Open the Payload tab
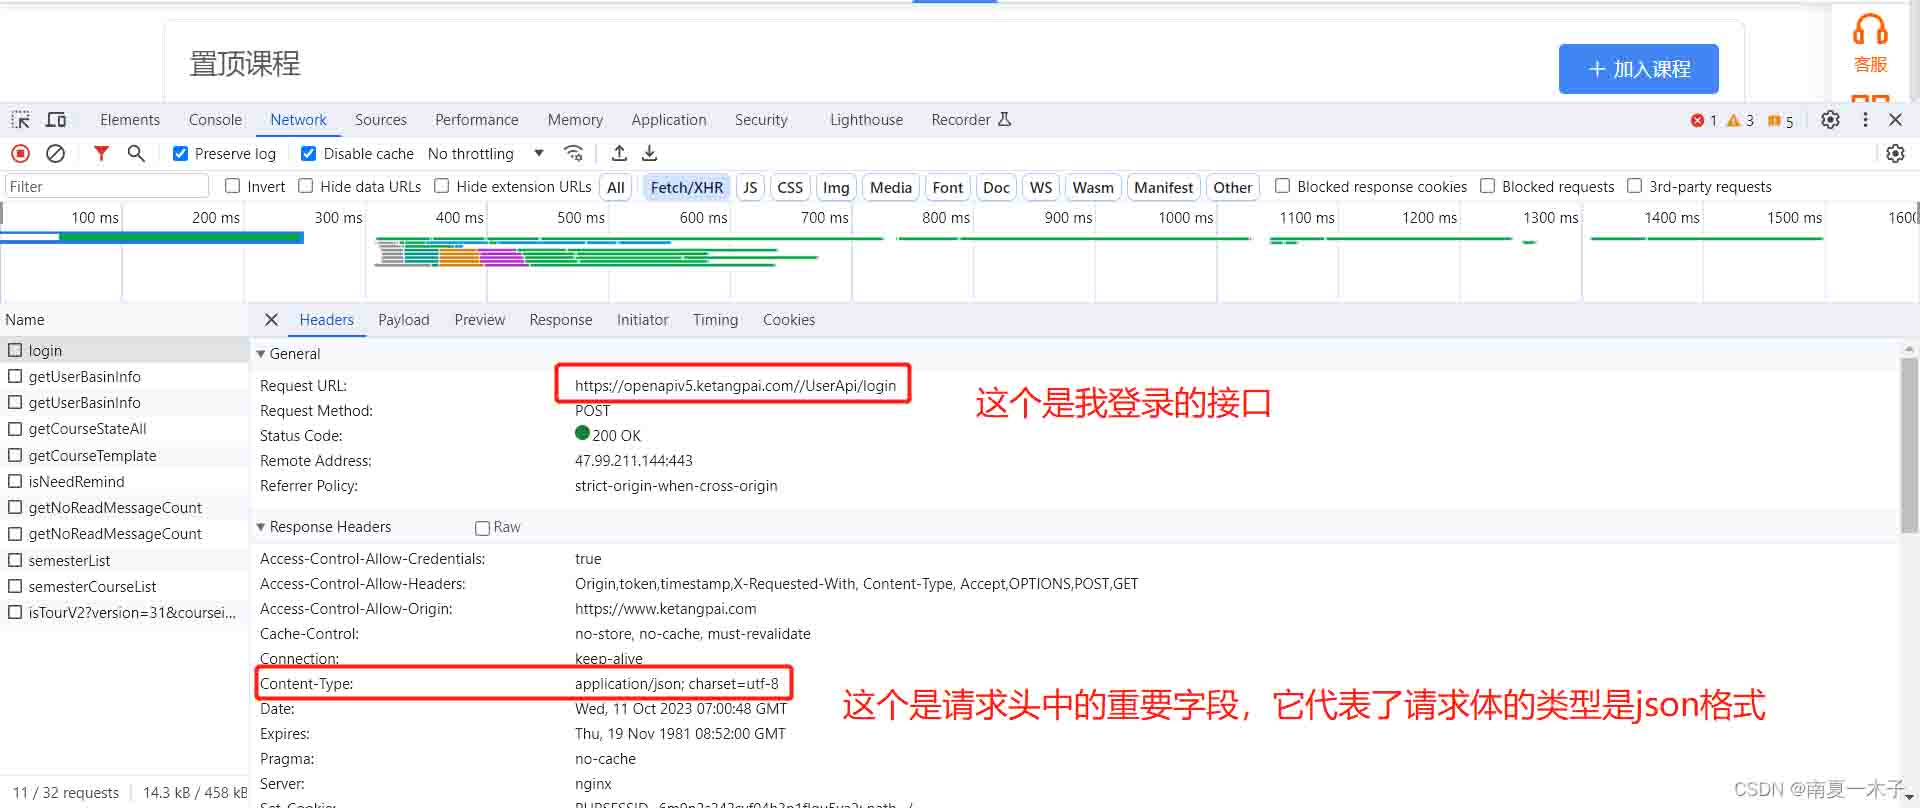Viewport: 1920px width, 808px height. (x=403, y=320)
